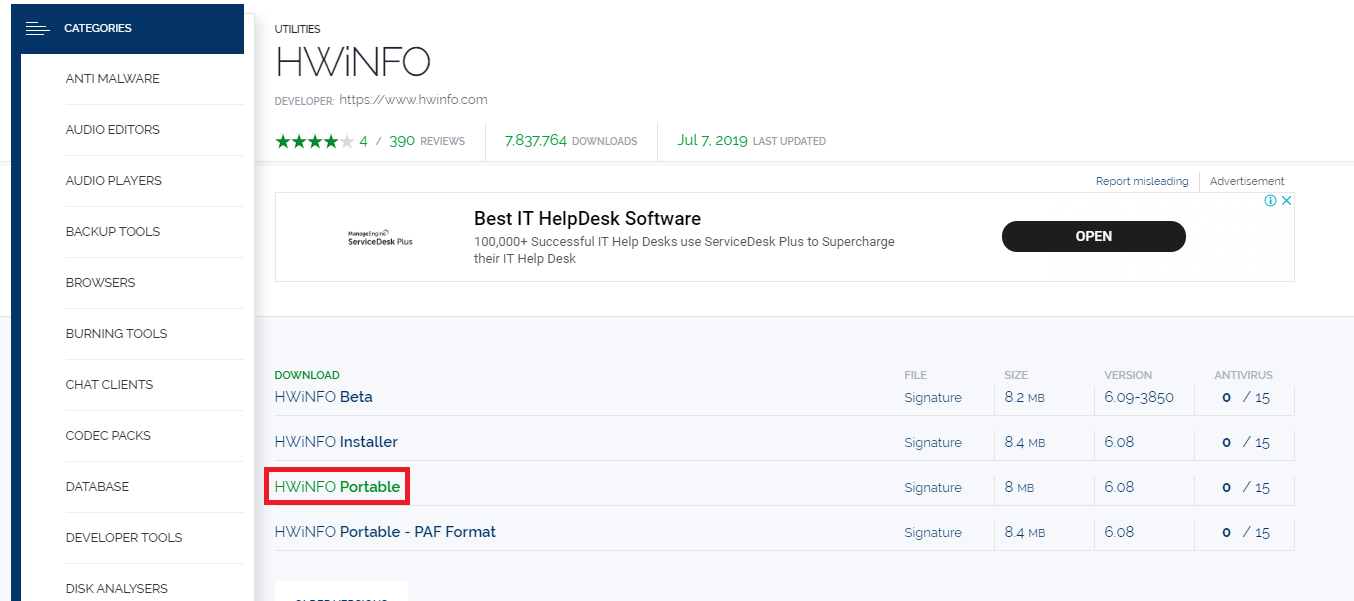Click the Report misleading link
Image resolution: width=1354 pixels, height=601 pixels.
coord(1142,181)
